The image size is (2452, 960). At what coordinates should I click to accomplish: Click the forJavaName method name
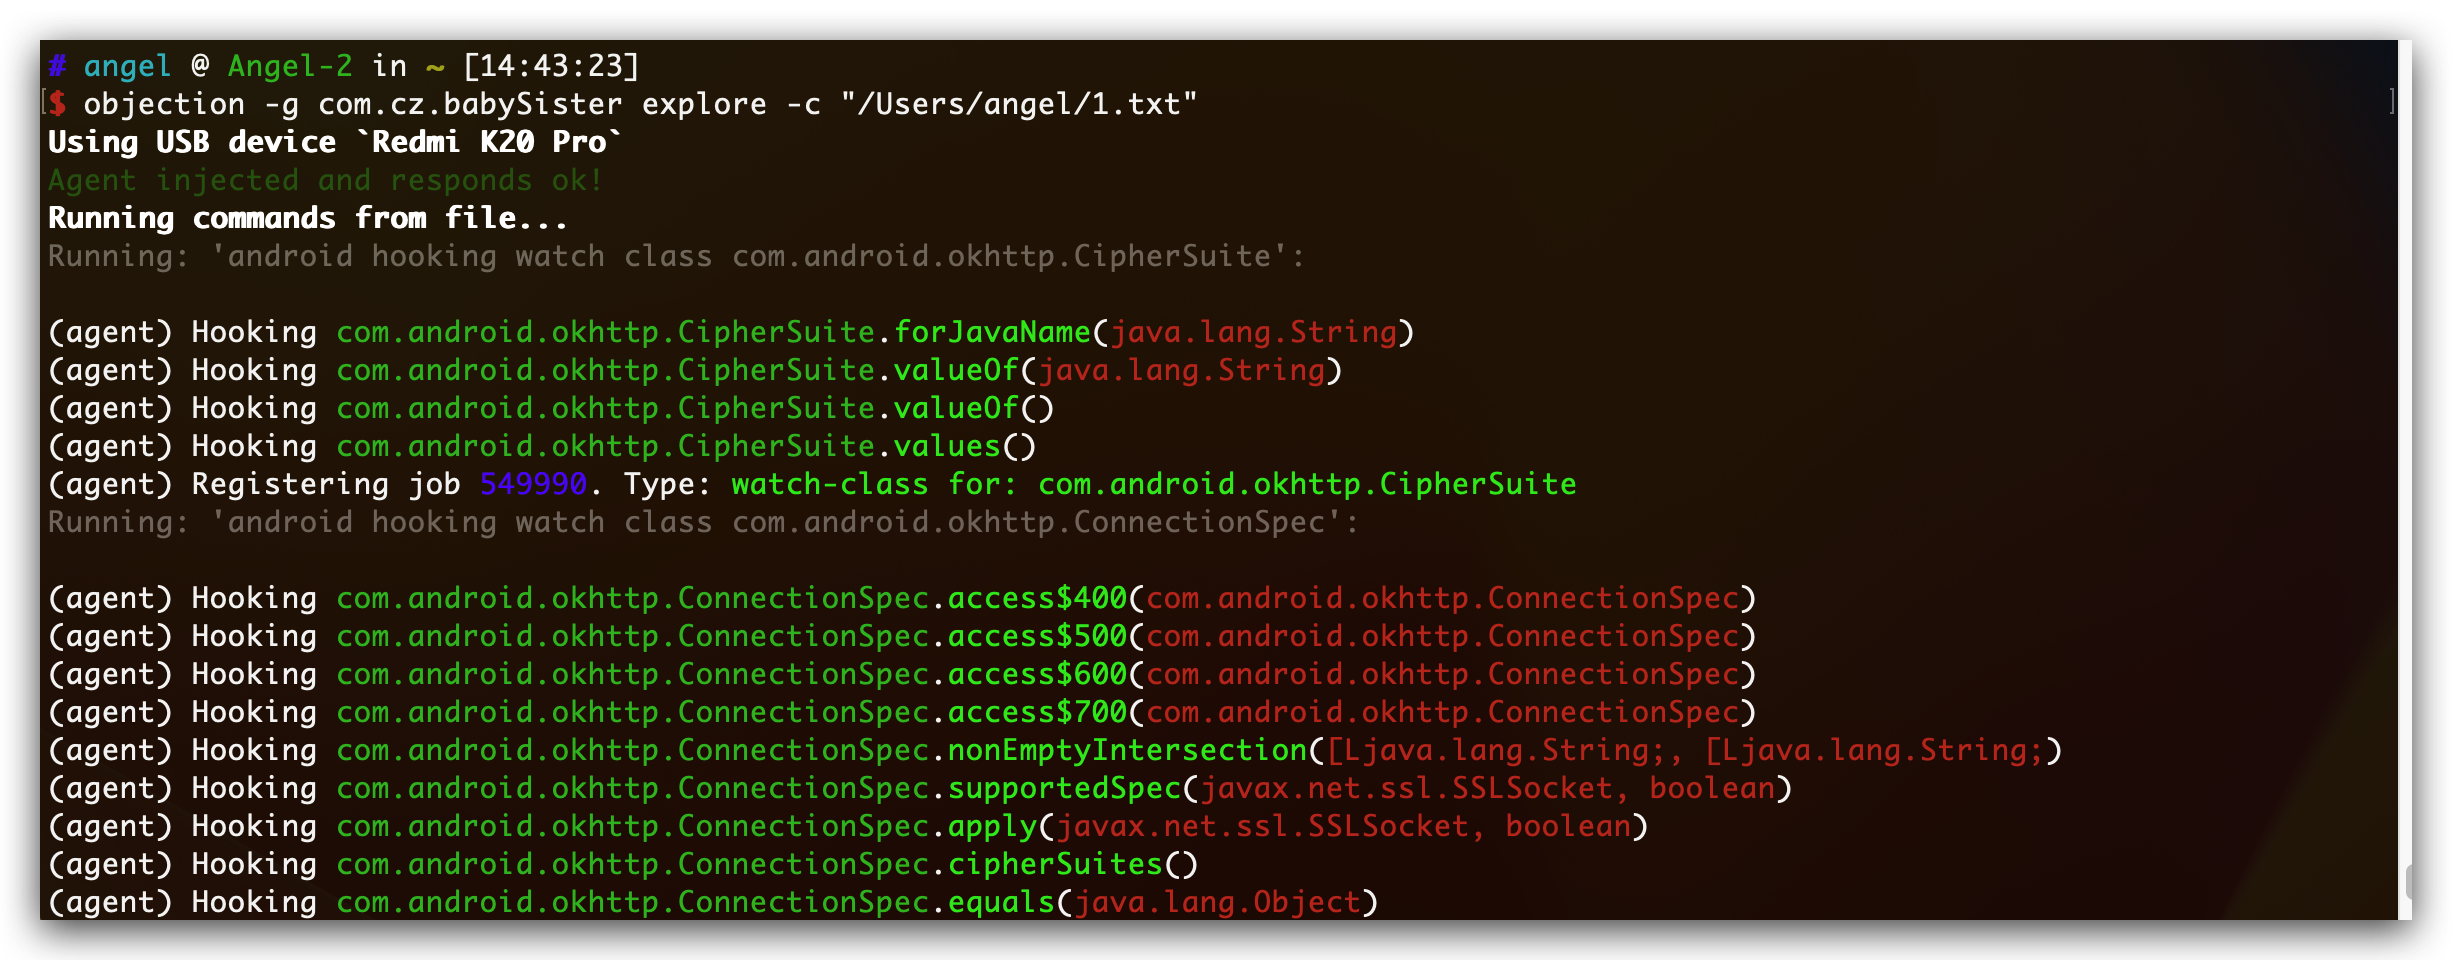pyautogui.click(x=992, y=332)
